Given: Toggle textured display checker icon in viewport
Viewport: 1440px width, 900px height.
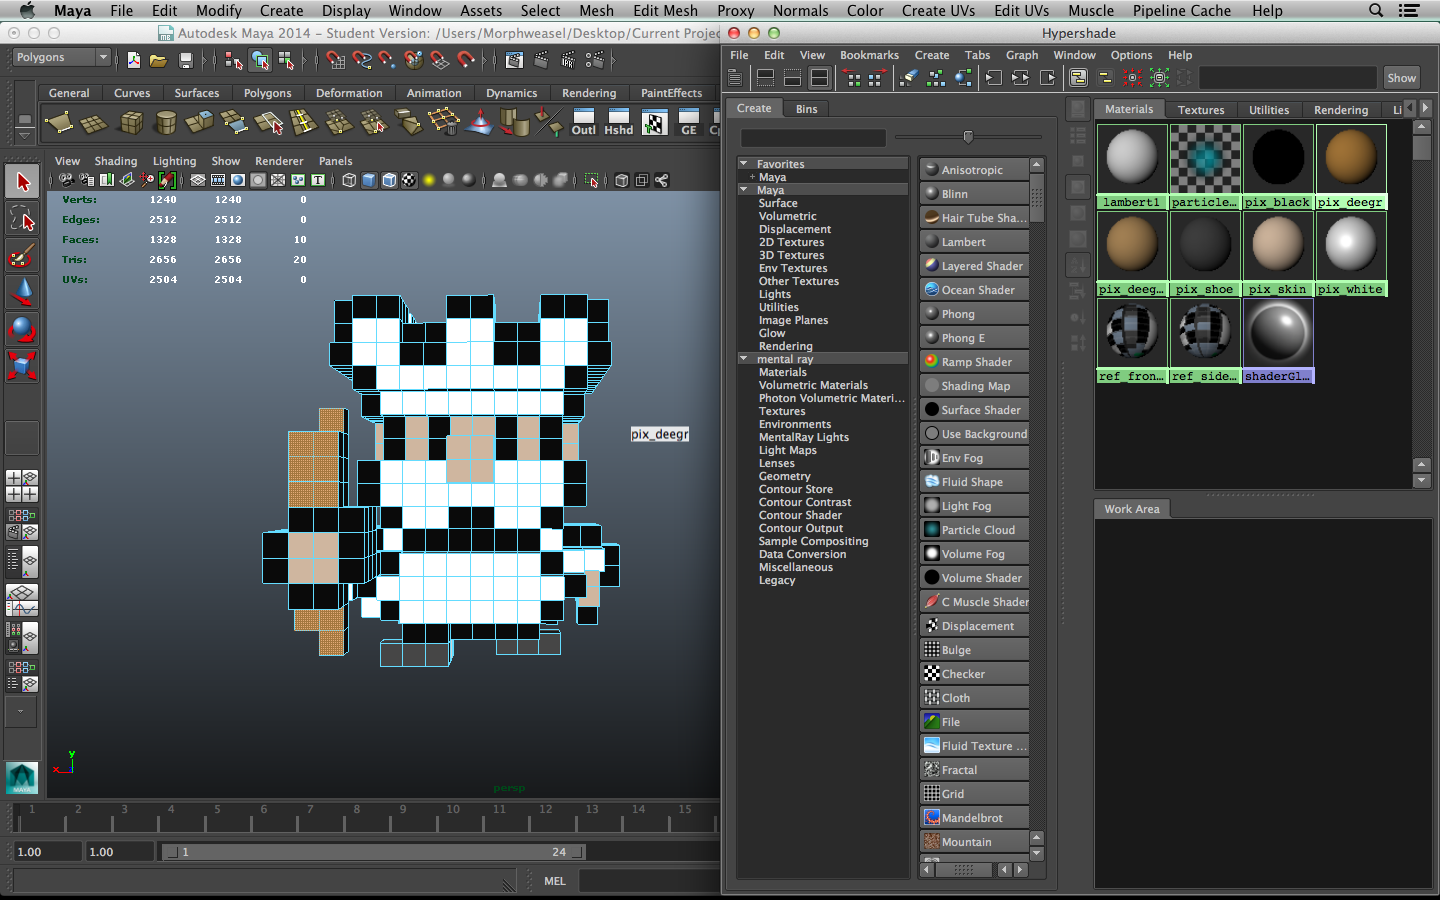Looking at the screenshot, I should [409, 180].
